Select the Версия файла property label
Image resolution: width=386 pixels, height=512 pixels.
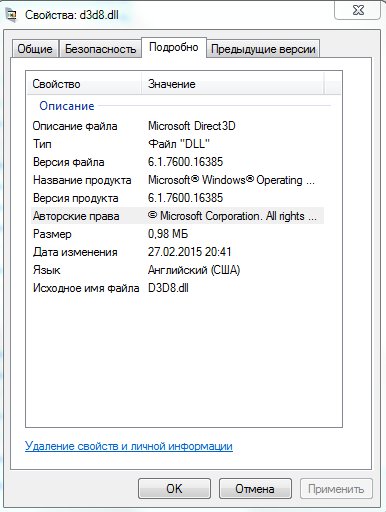click(x=69, y=162)
